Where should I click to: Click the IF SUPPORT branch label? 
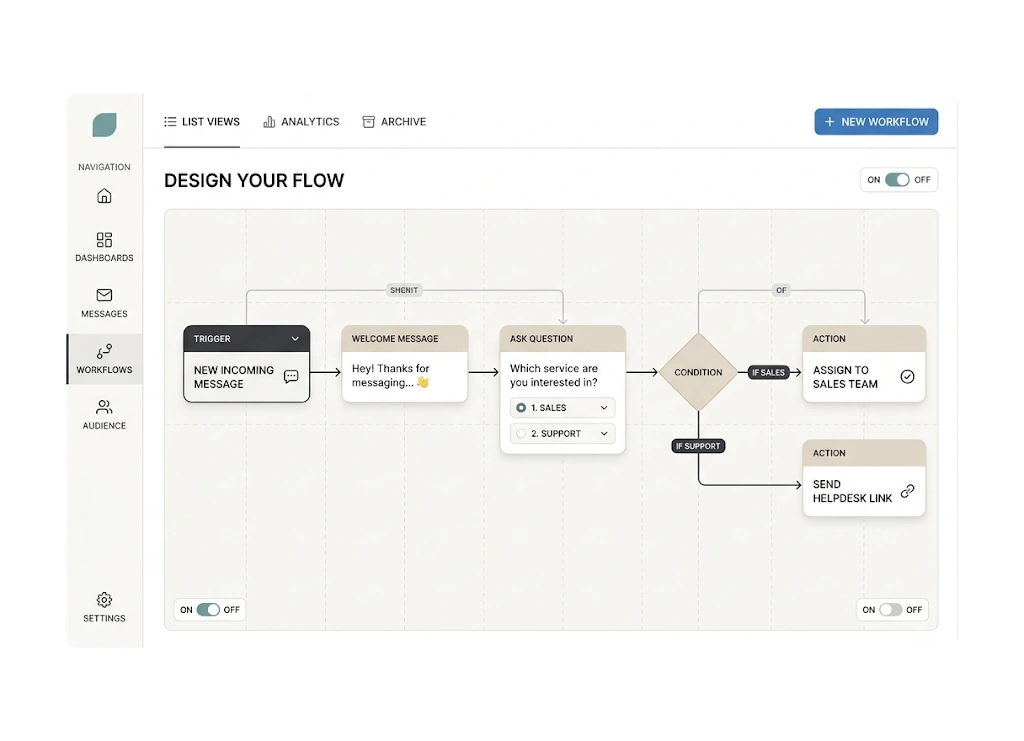coord(698,446)
